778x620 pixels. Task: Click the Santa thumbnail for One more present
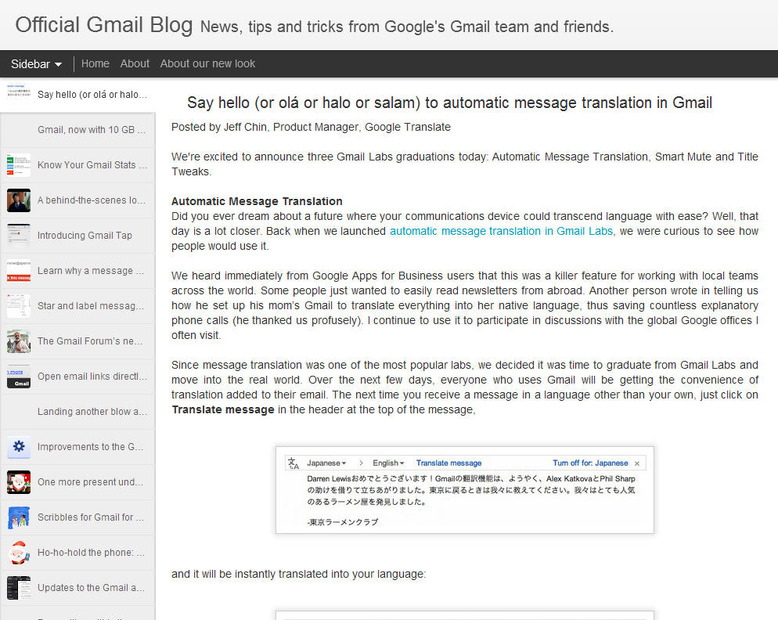tap(19, 482)
